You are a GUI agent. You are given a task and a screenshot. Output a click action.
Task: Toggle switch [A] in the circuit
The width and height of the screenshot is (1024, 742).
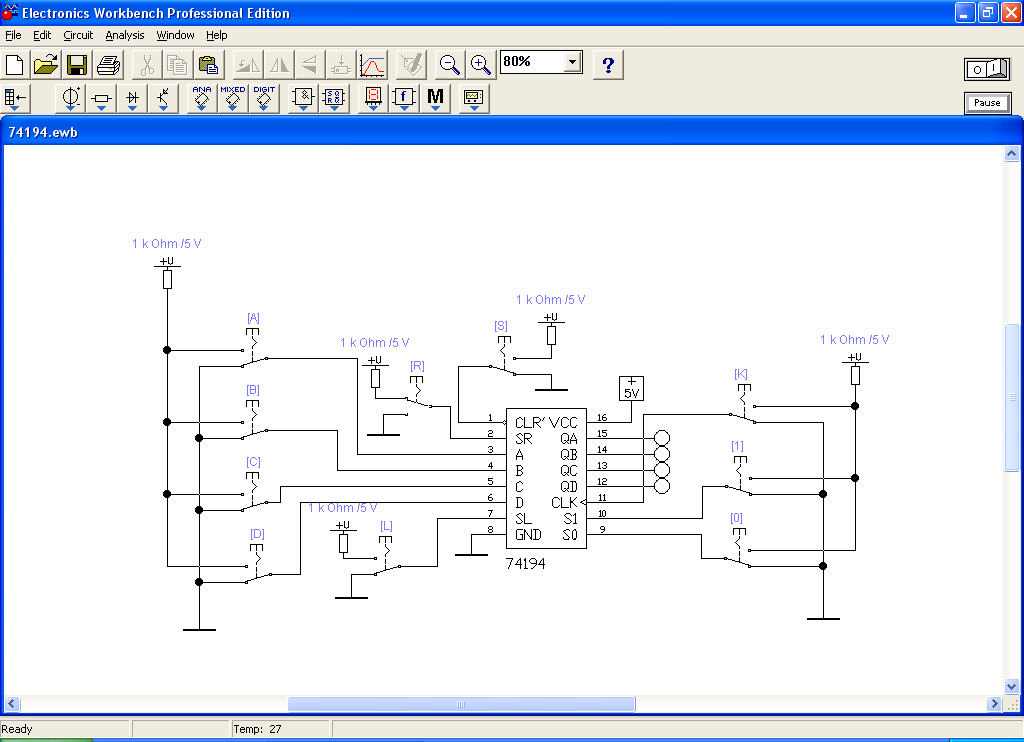point(253,346)
